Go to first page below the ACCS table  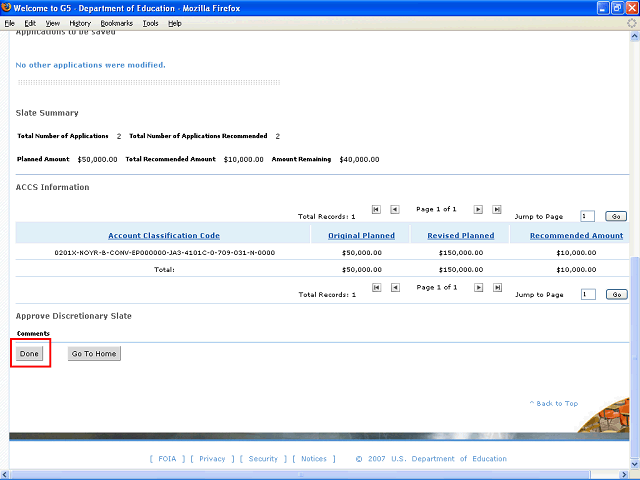click(x=376, y=287)
